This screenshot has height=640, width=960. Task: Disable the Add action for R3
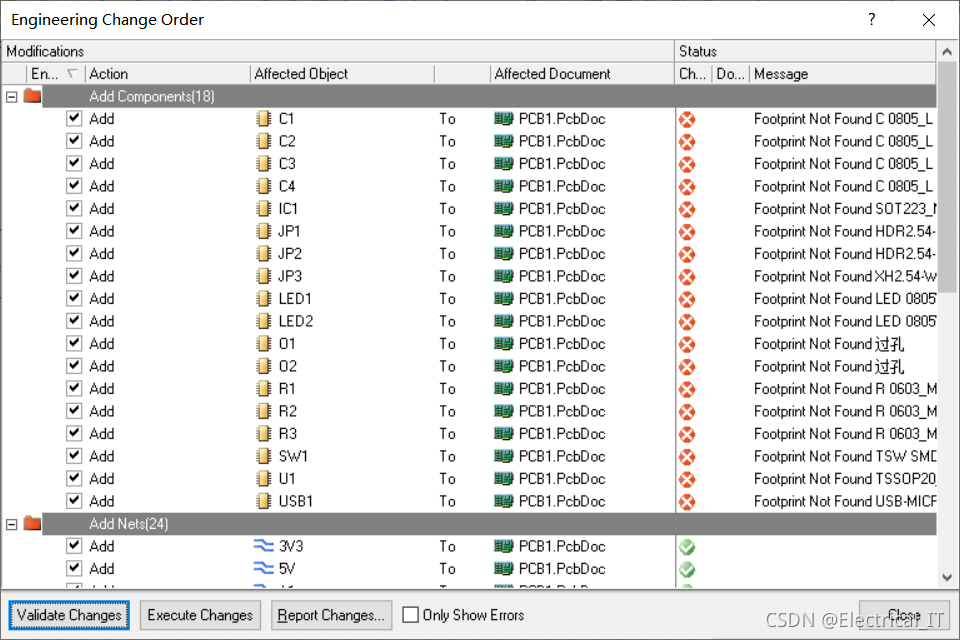(74, 433)
